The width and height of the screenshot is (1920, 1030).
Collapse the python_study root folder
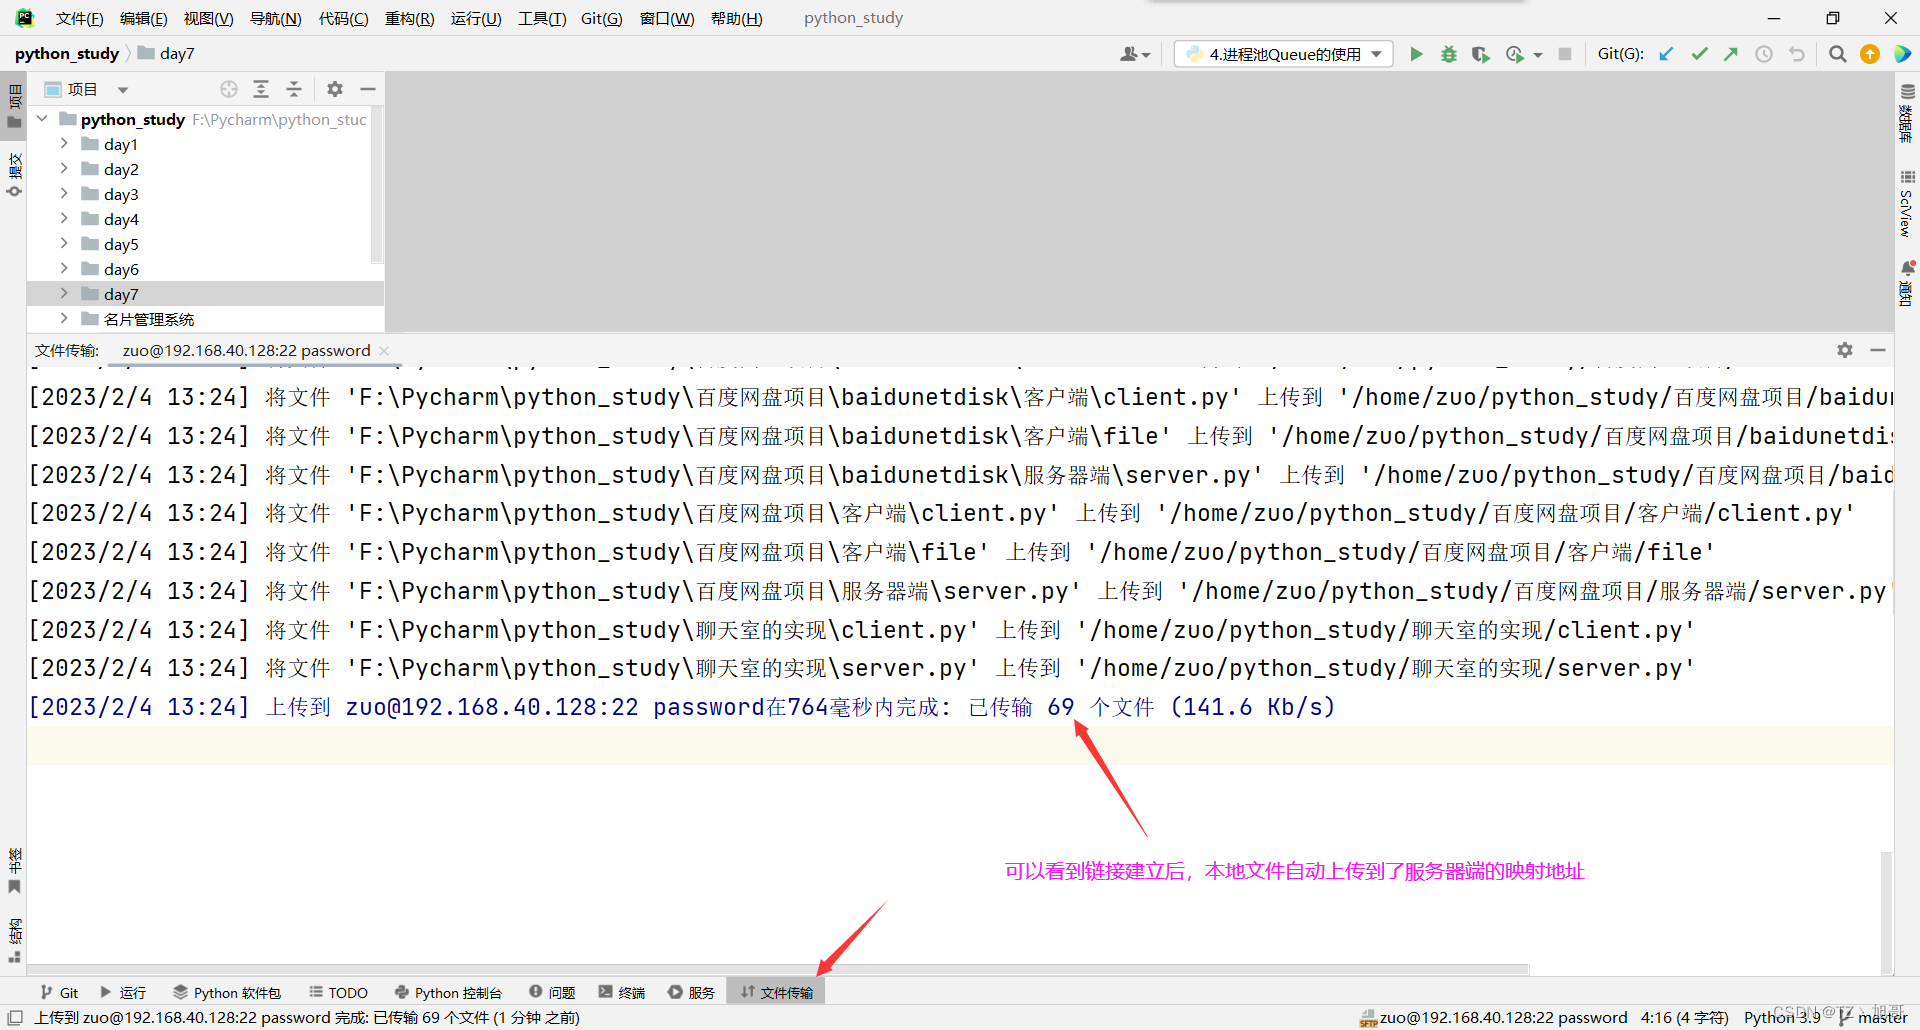point(42,119)
